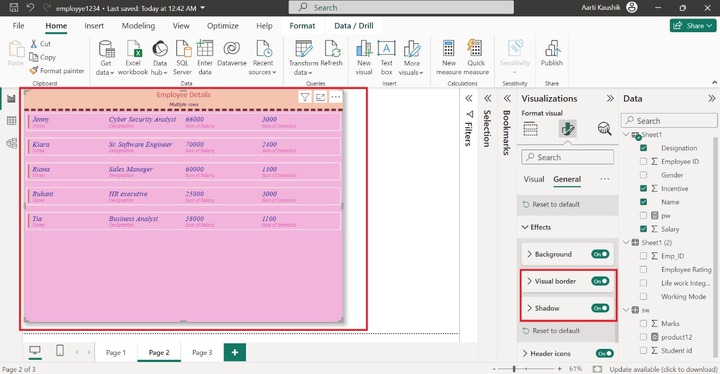The image size is (720, 374).
Task: Expand the Background options
Action: (529, 254)
